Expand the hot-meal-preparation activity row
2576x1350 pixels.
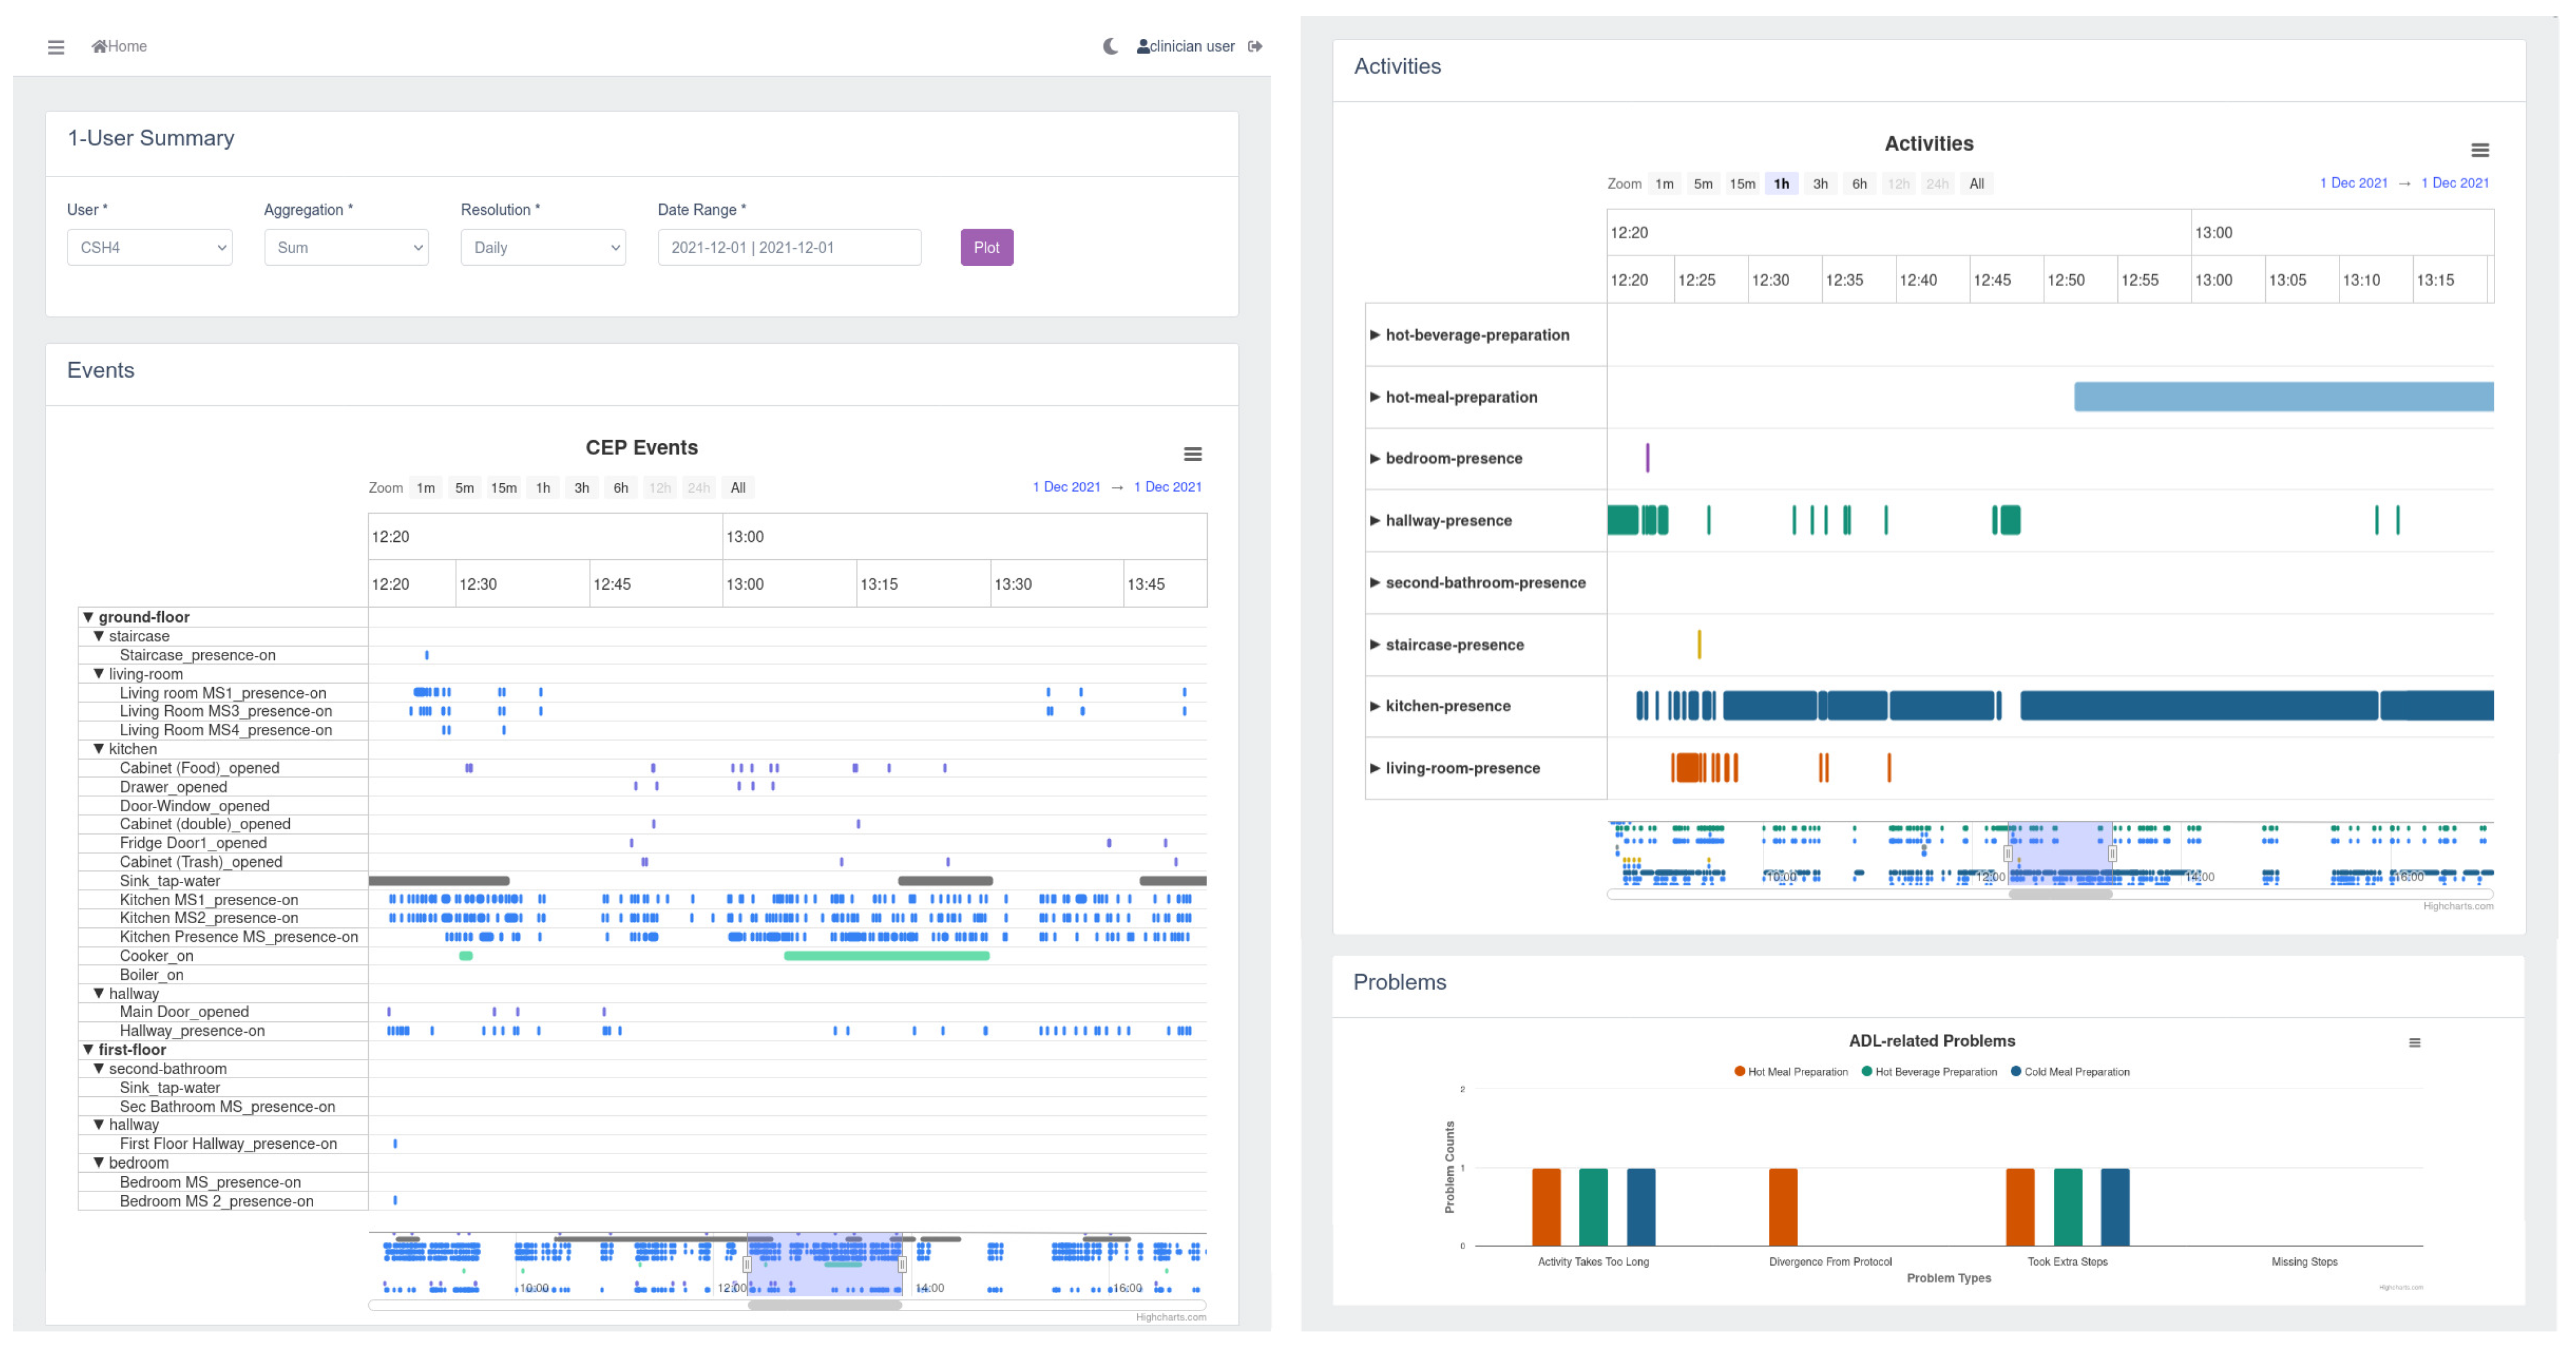click(x=1375, y=397)
